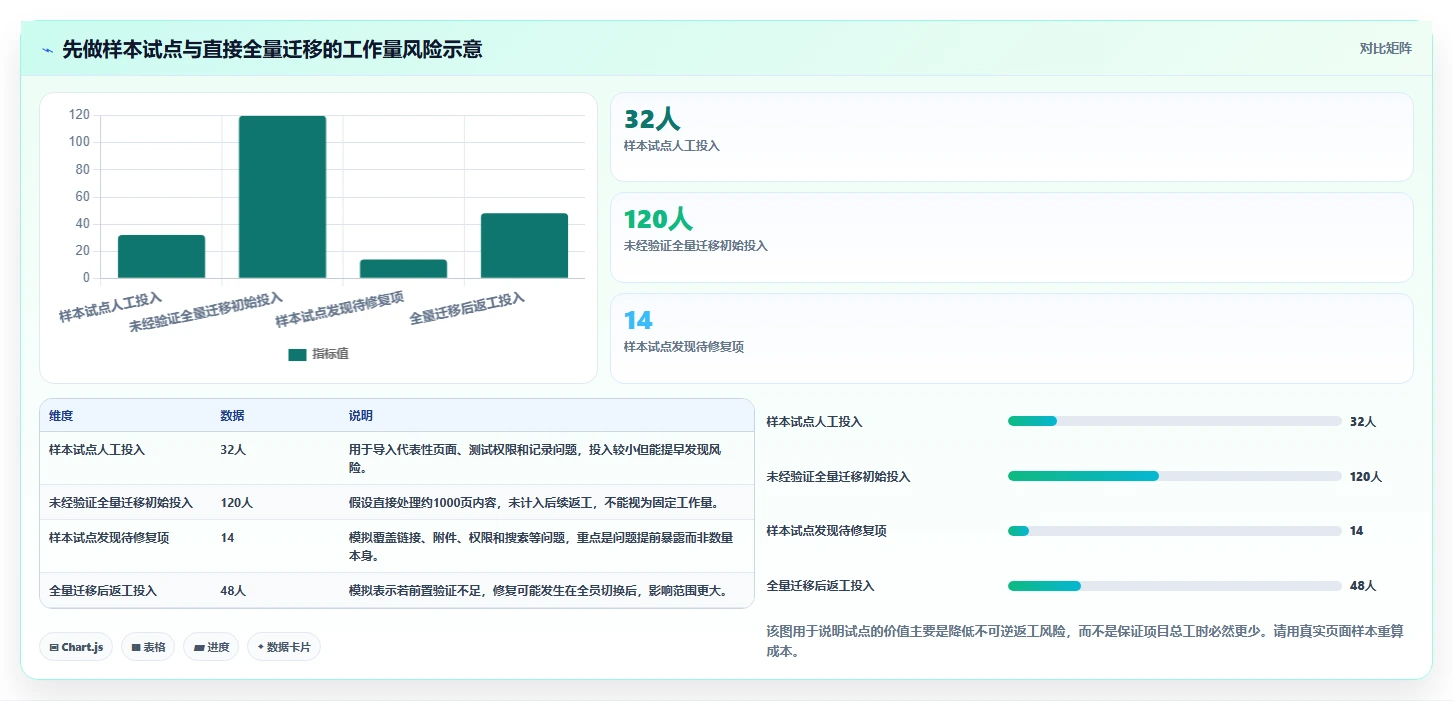This screenshot has width=1453, height=701.
Task: Click the 全量迁移后返工投入 x-axis chart label
Action: [x=467, y=308]
